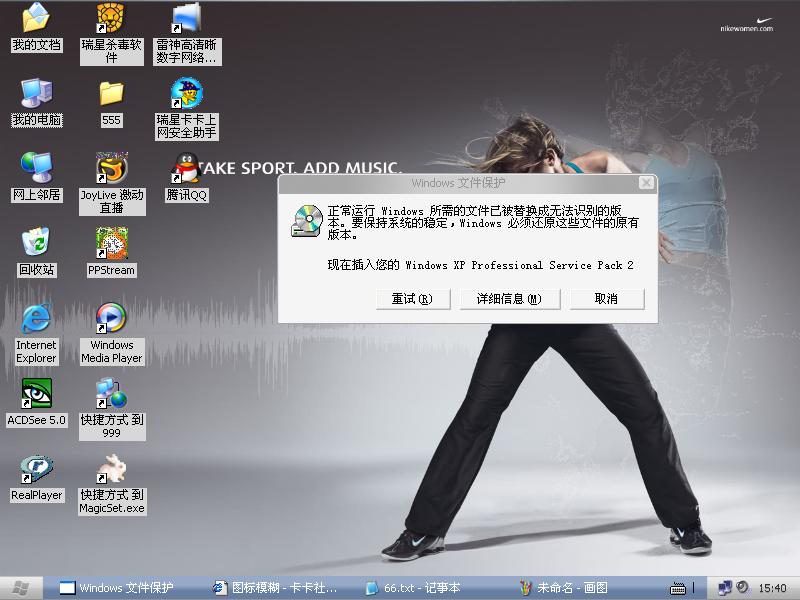Click the keyboard language bar icon
800x600 pixels.
click(678, 588)
